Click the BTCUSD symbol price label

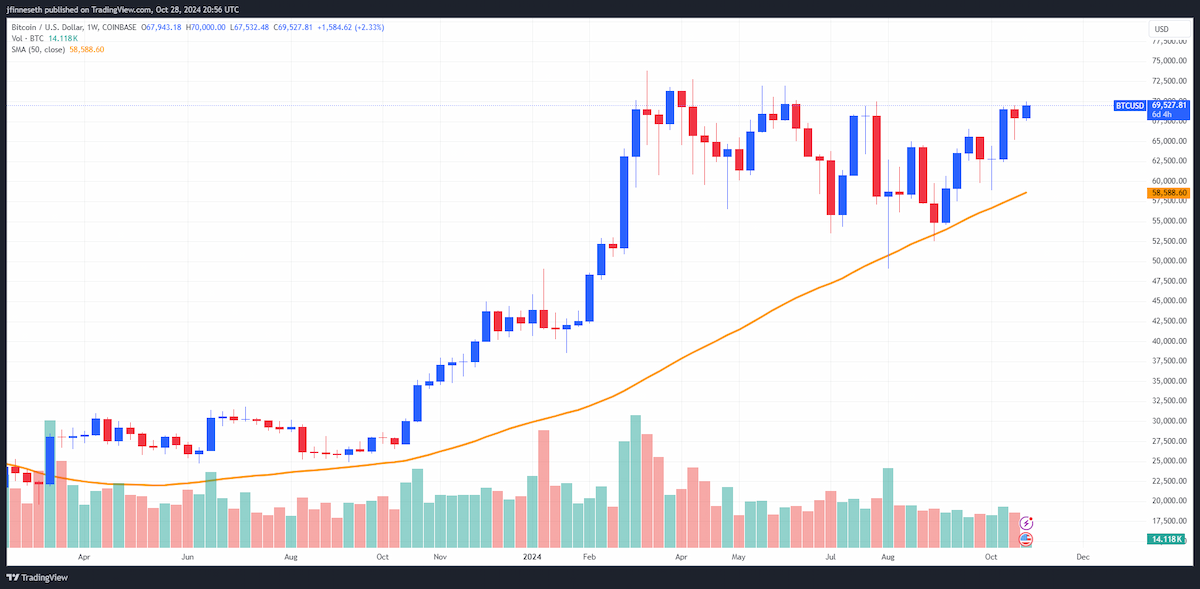point(1130,105)
